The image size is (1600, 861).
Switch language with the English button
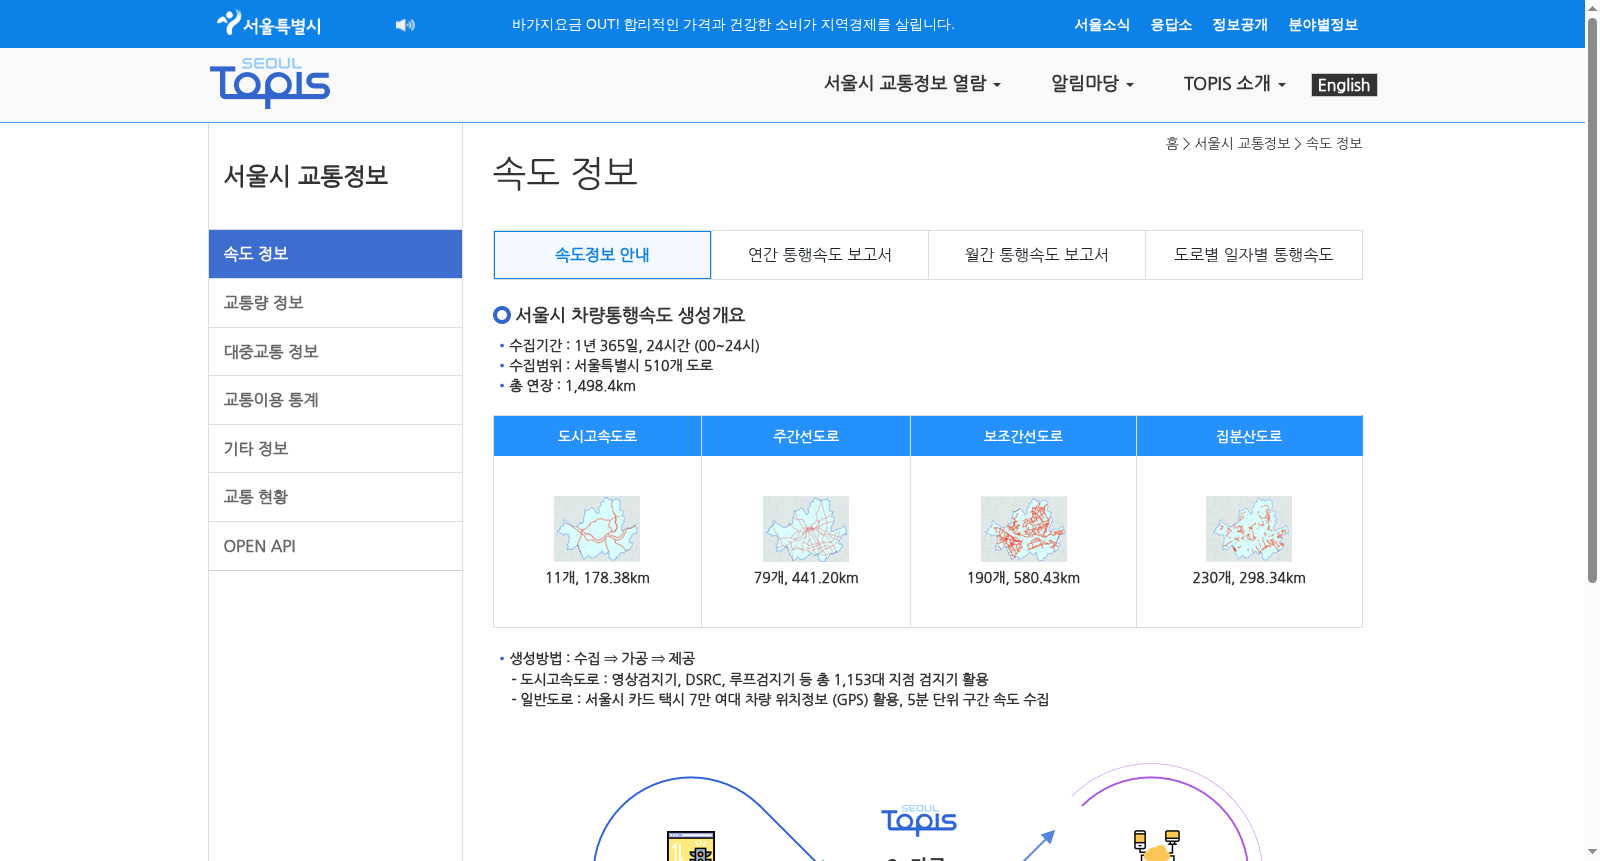pyautogui.click(x=1344, y=85)
